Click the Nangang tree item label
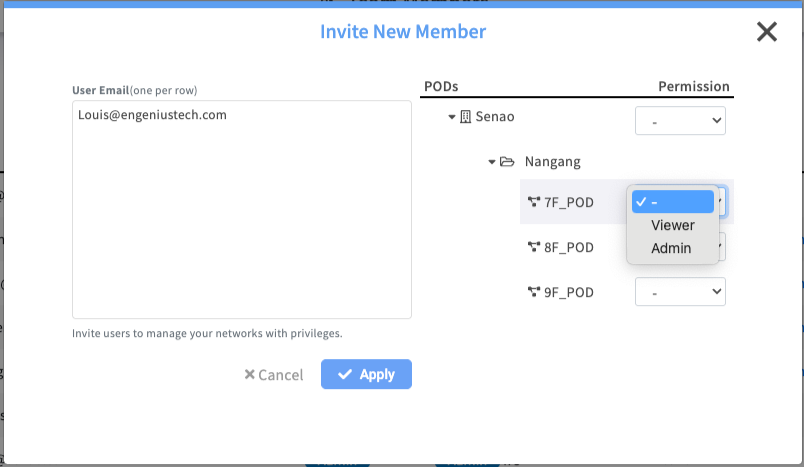The image size is (804, 468). (x=552, y=161)
